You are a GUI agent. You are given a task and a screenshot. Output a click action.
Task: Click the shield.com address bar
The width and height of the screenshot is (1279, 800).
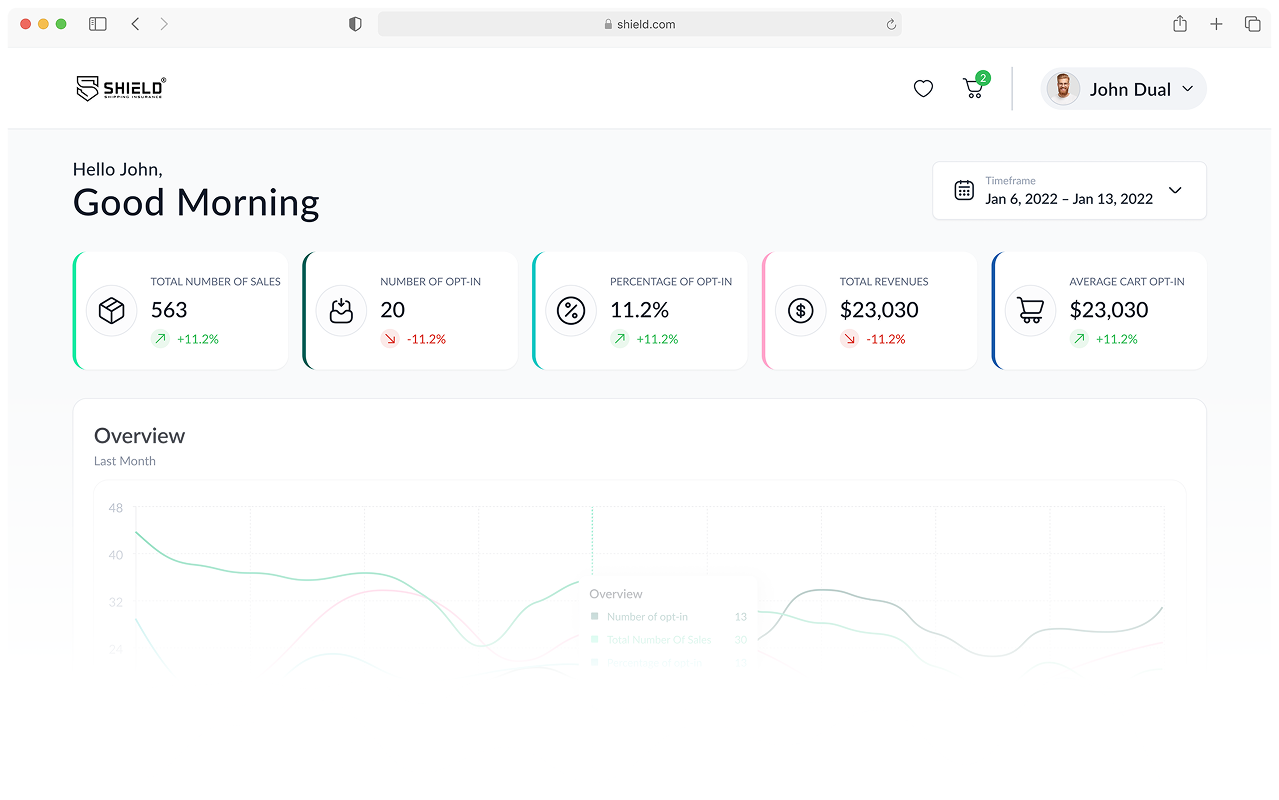tap(640, 24)
